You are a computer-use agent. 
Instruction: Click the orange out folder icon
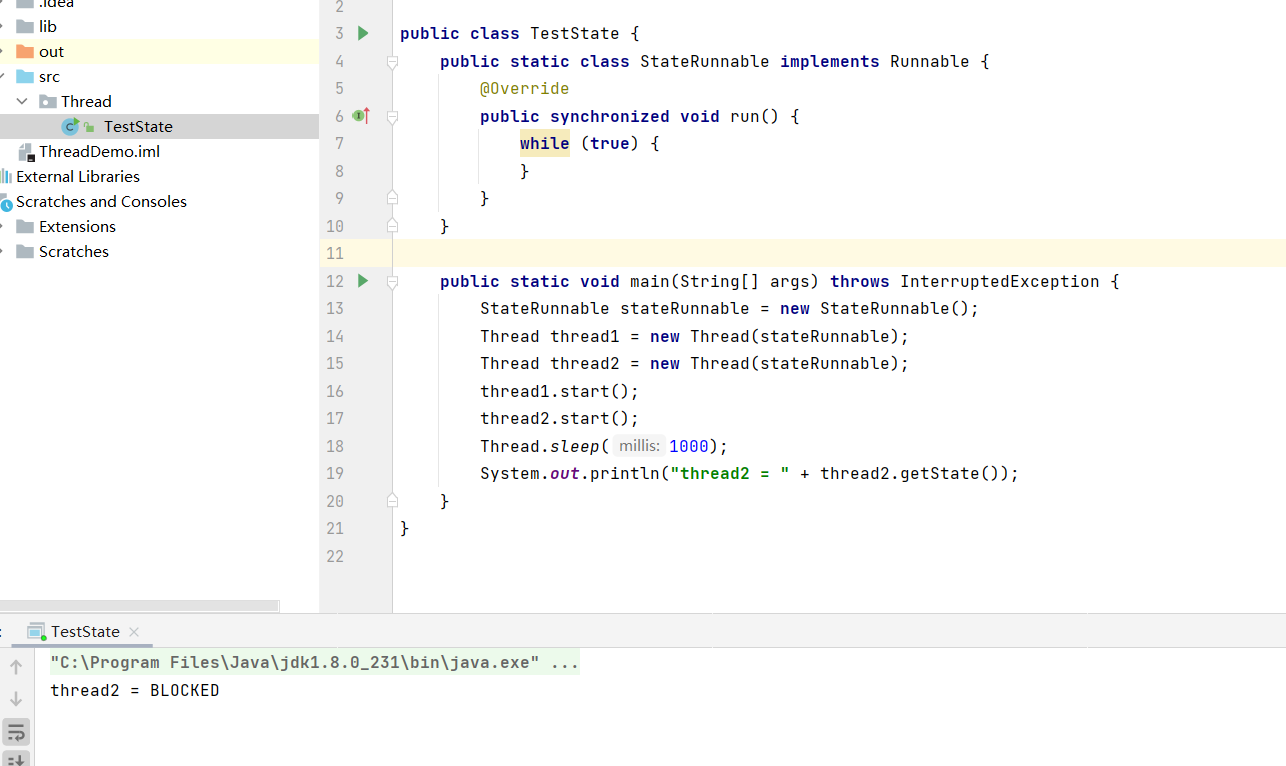pyautogui.click(x=25, y=51)
